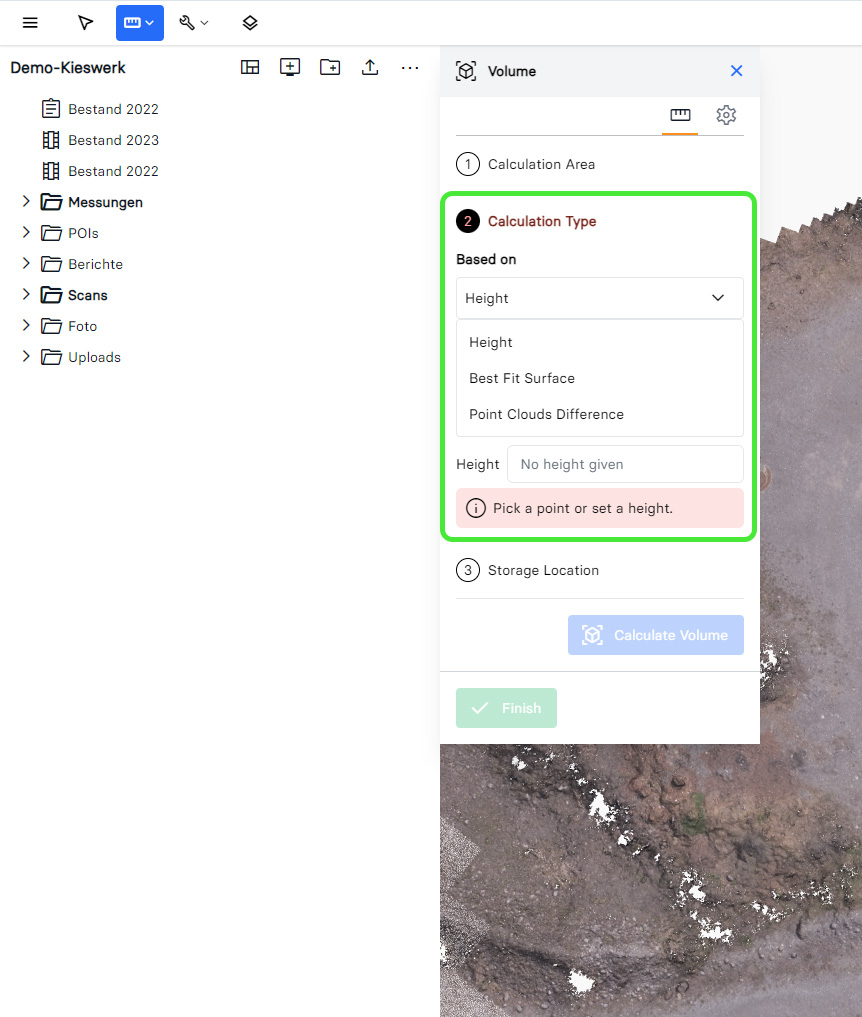The height and width of the screenshot is (1017, 862).
Task: Open the three-dot more options menu
Action: (x=410, y=67)
